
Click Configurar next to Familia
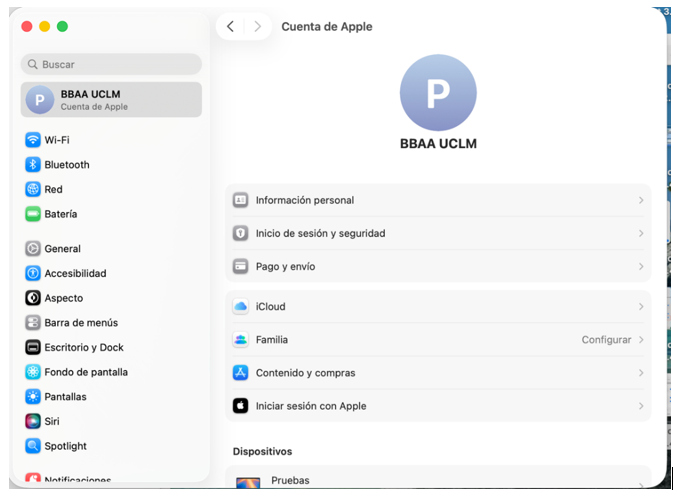click(606, 340)
